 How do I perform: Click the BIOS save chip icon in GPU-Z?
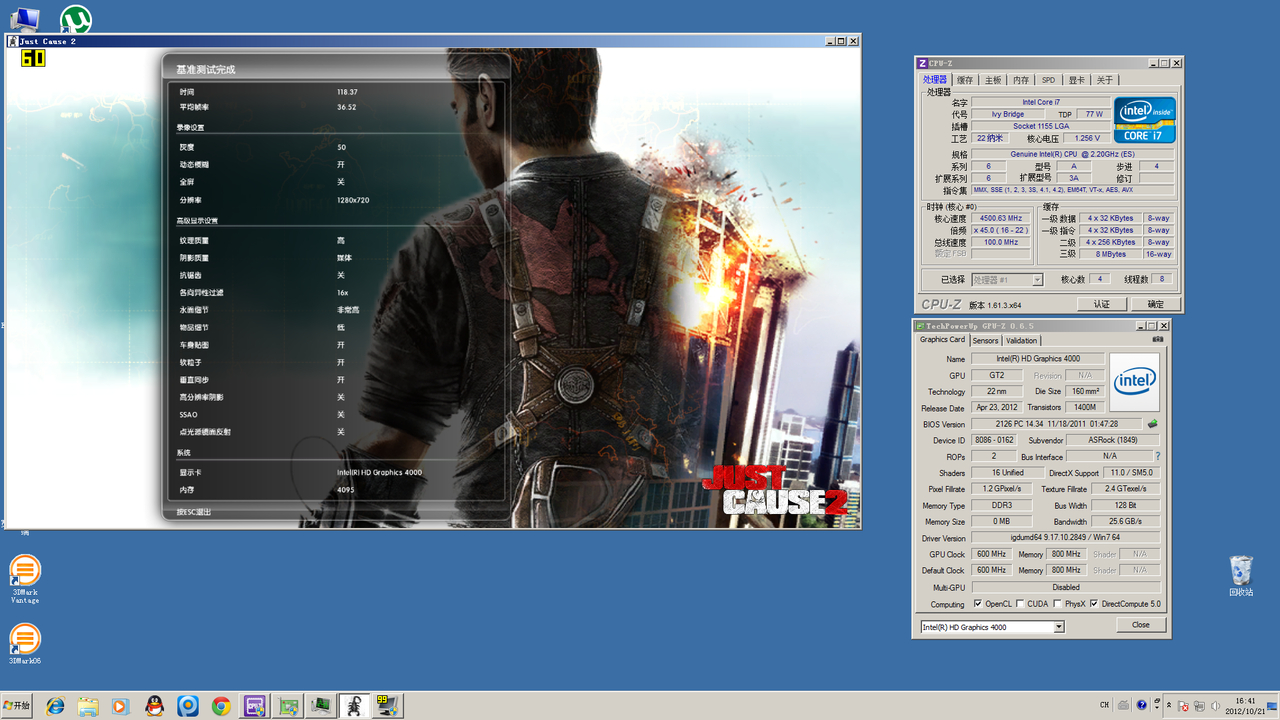(x=1153, y=424)
